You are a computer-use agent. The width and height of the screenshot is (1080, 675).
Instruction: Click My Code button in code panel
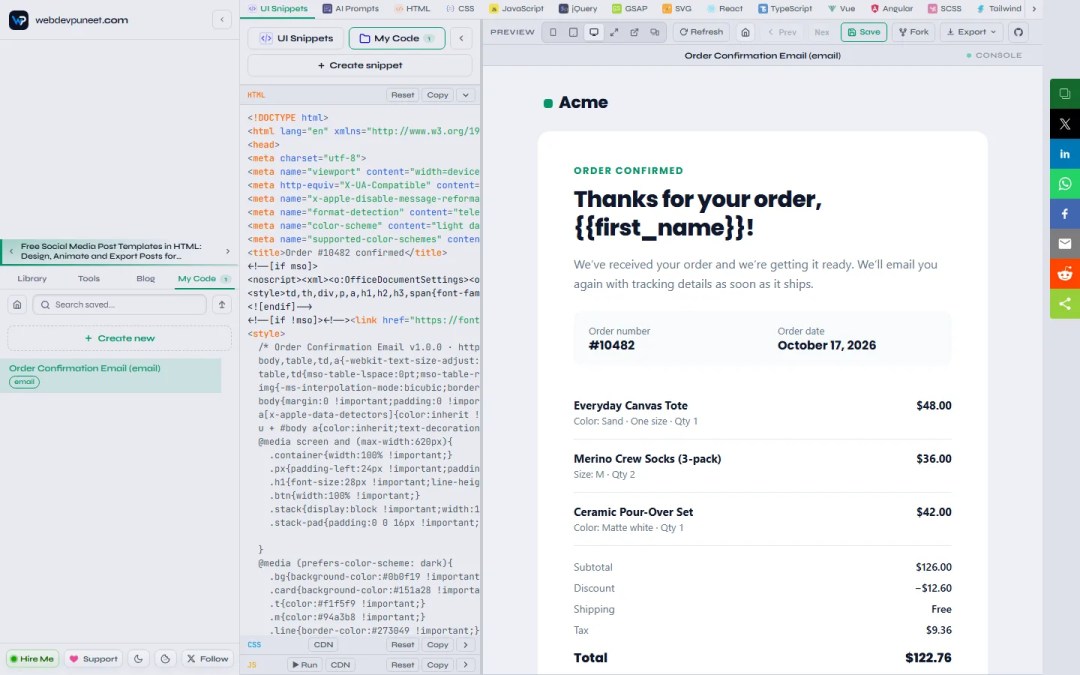click(397, 38)
